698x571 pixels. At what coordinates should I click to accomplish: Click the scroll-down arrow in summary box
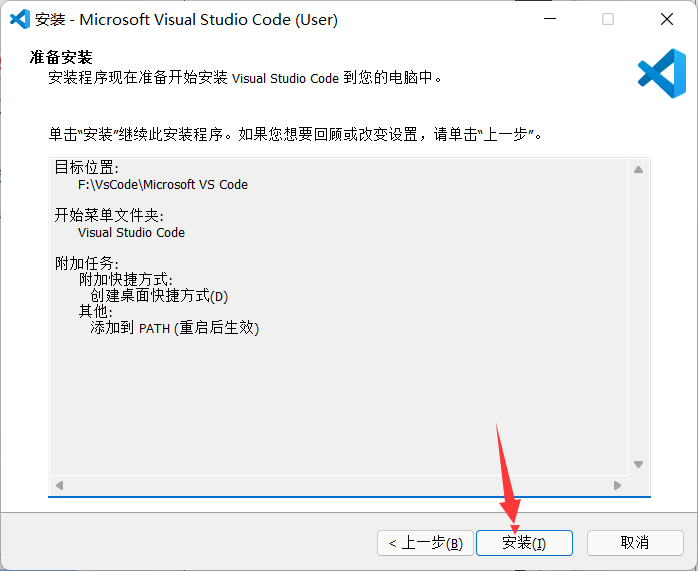(638, 464)
